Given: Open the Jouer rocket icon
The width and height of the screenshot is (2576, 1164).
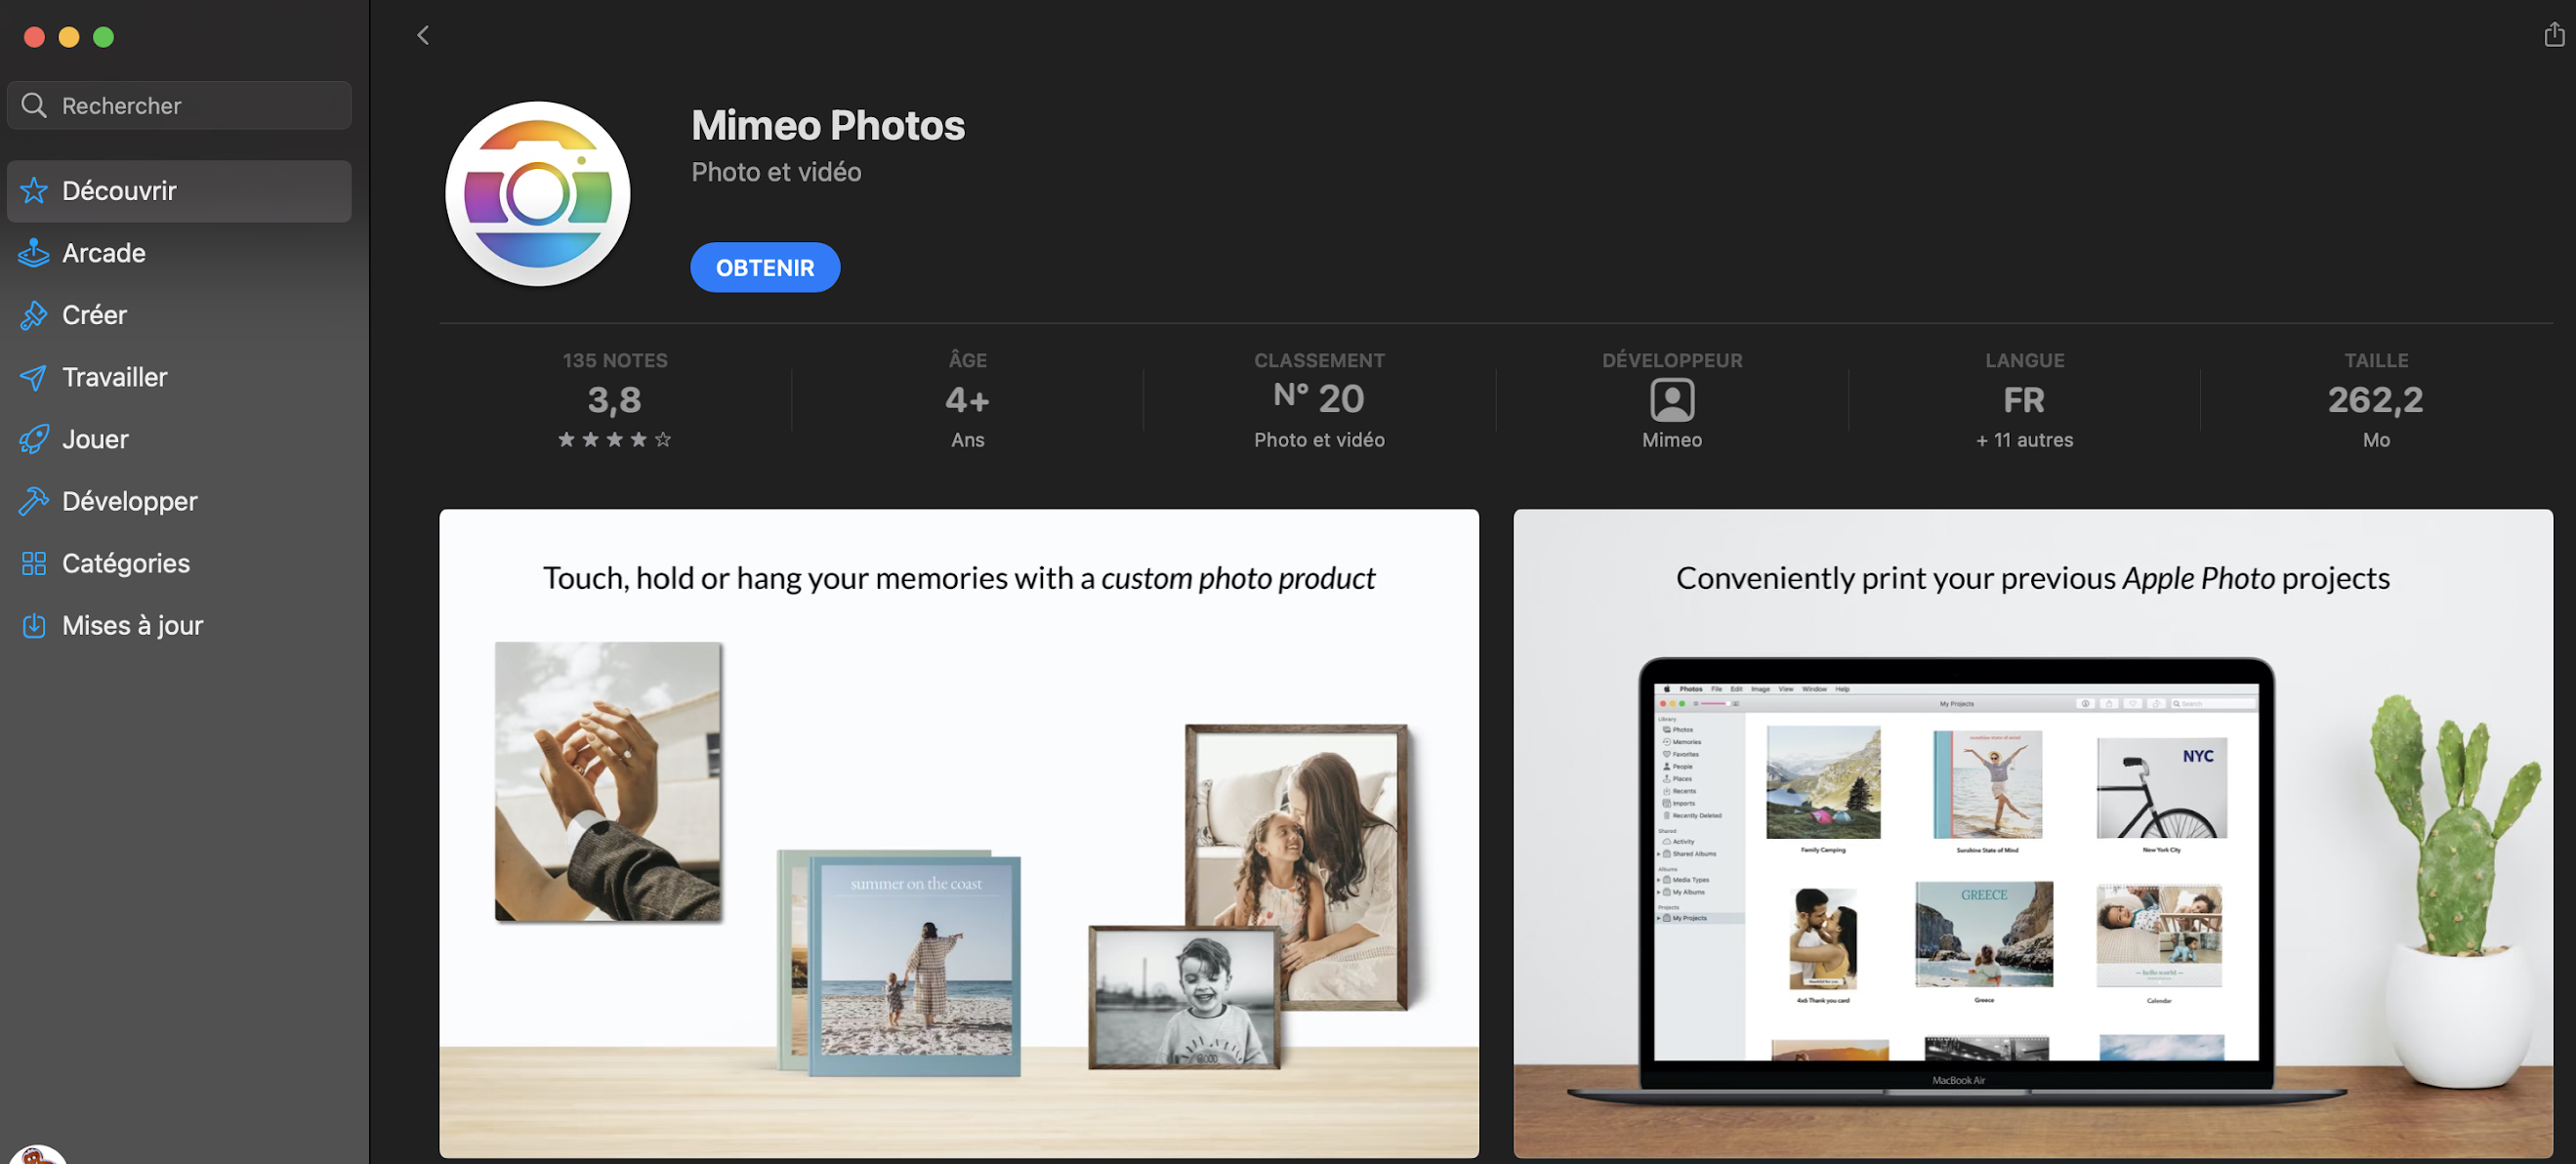Looking at the screenshot, I should click(34, 439).
